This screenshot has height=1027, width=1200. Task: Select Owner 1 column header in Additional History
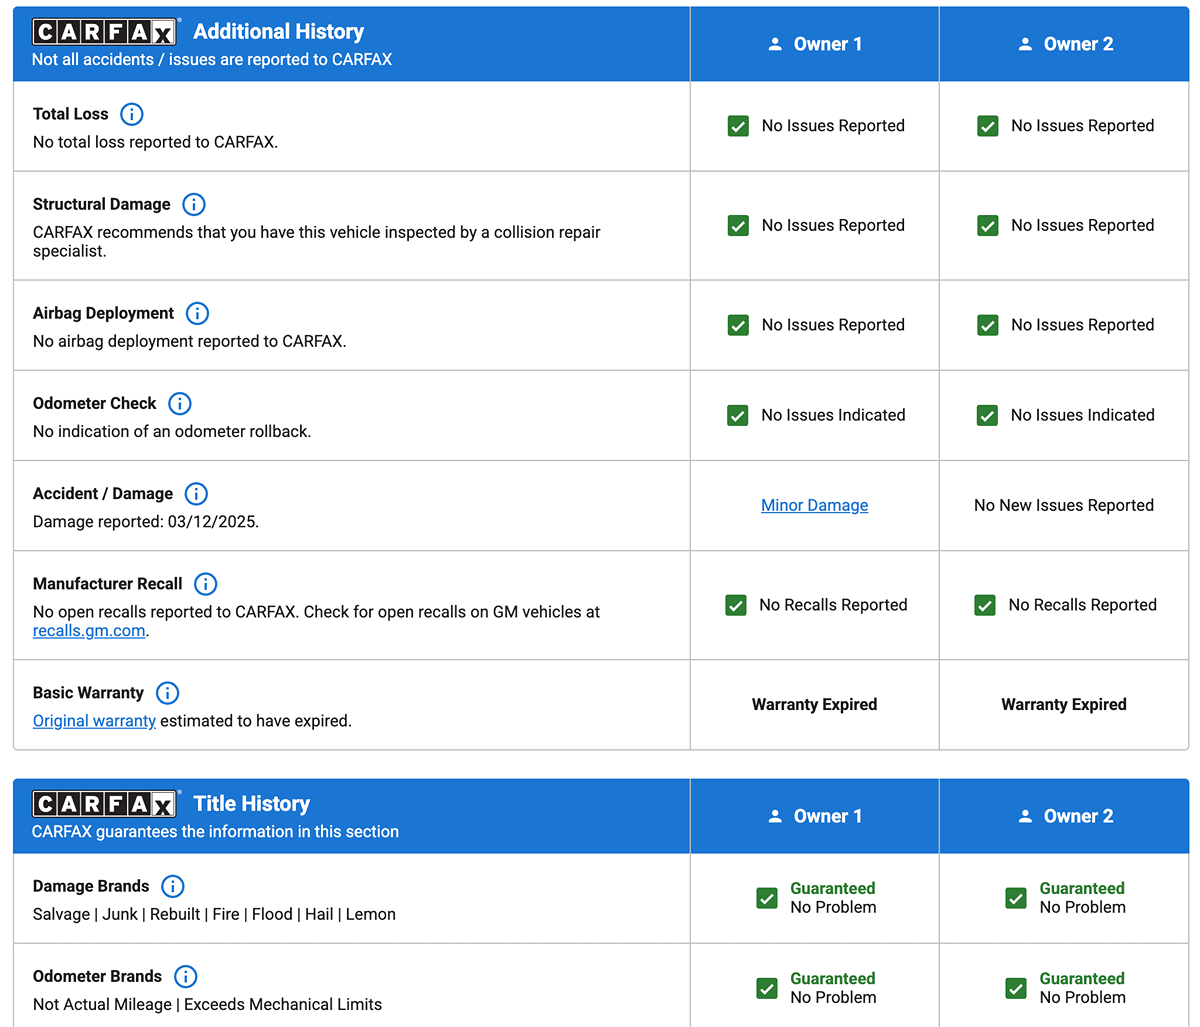[x=814, y=44]
